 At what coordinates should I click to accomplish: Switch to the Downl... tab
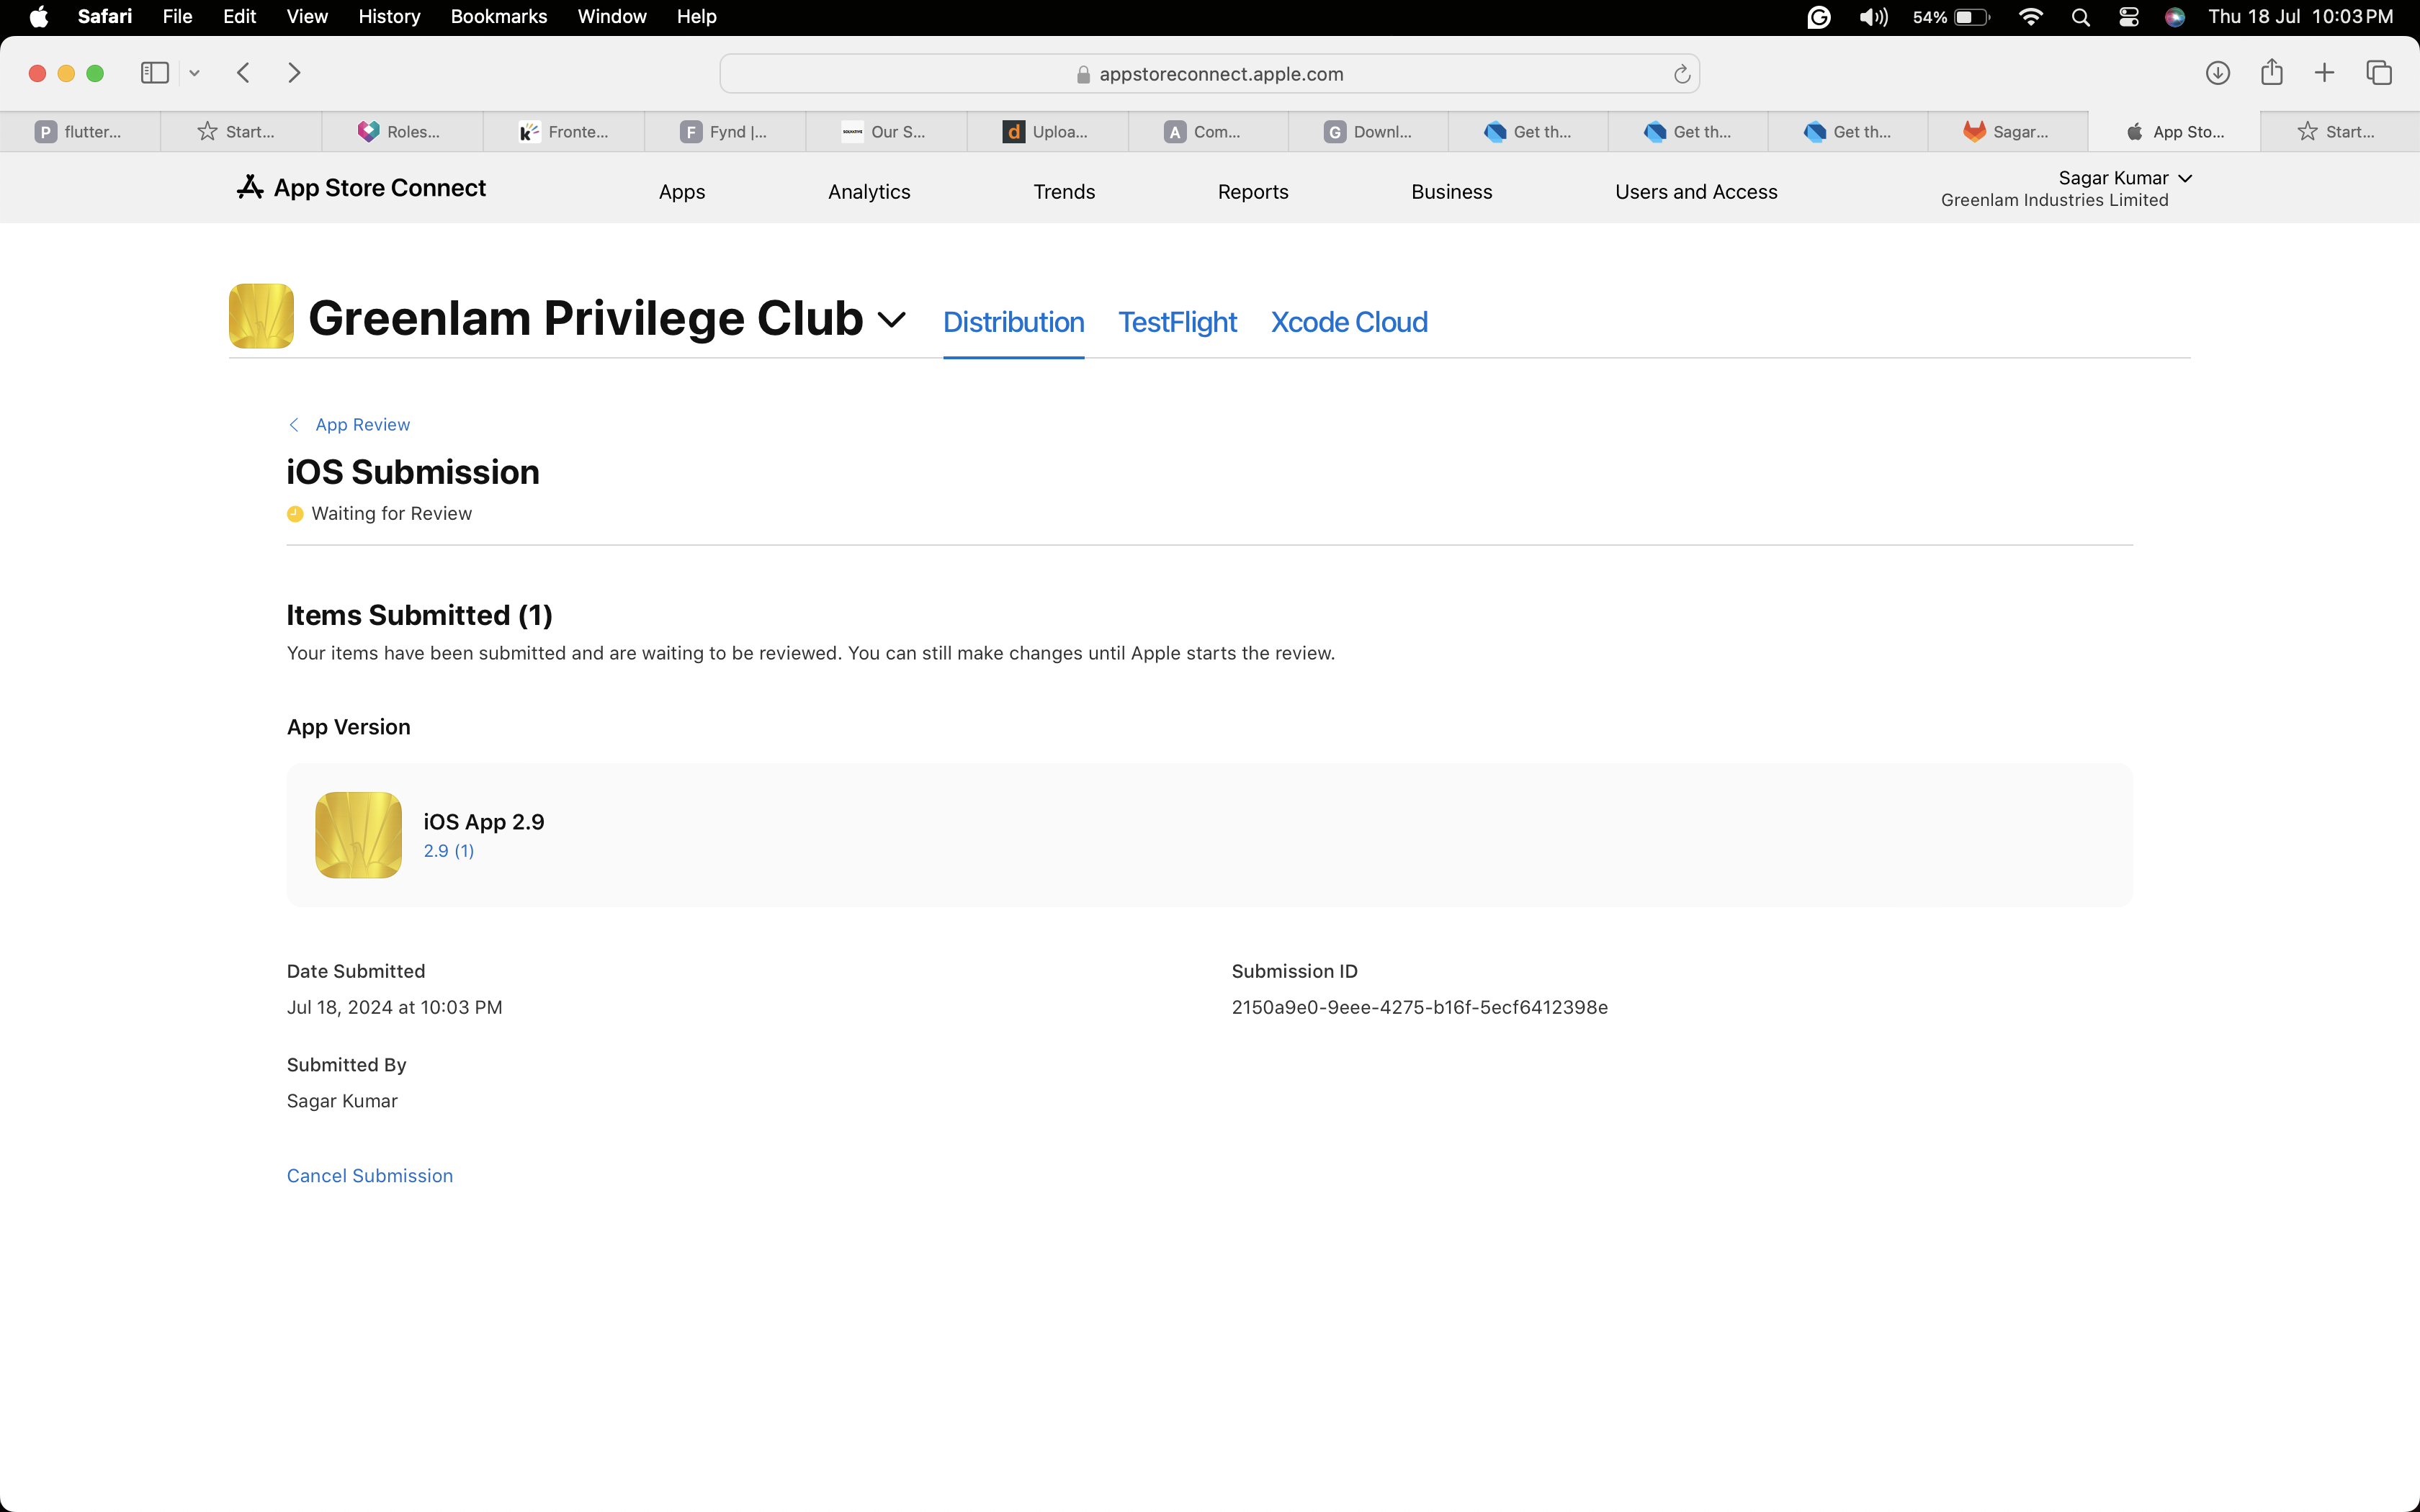[1368, 132]
